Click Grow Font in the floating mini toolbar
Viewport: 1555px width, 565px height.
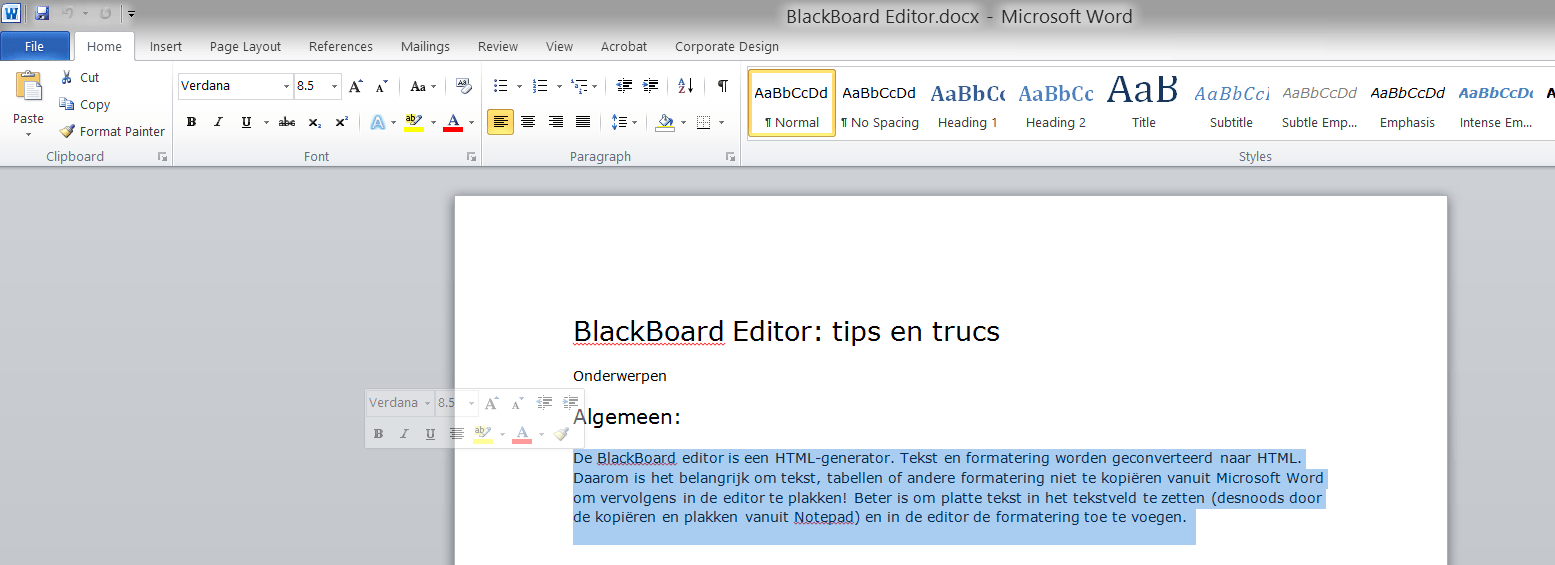(x=491, y=403)
